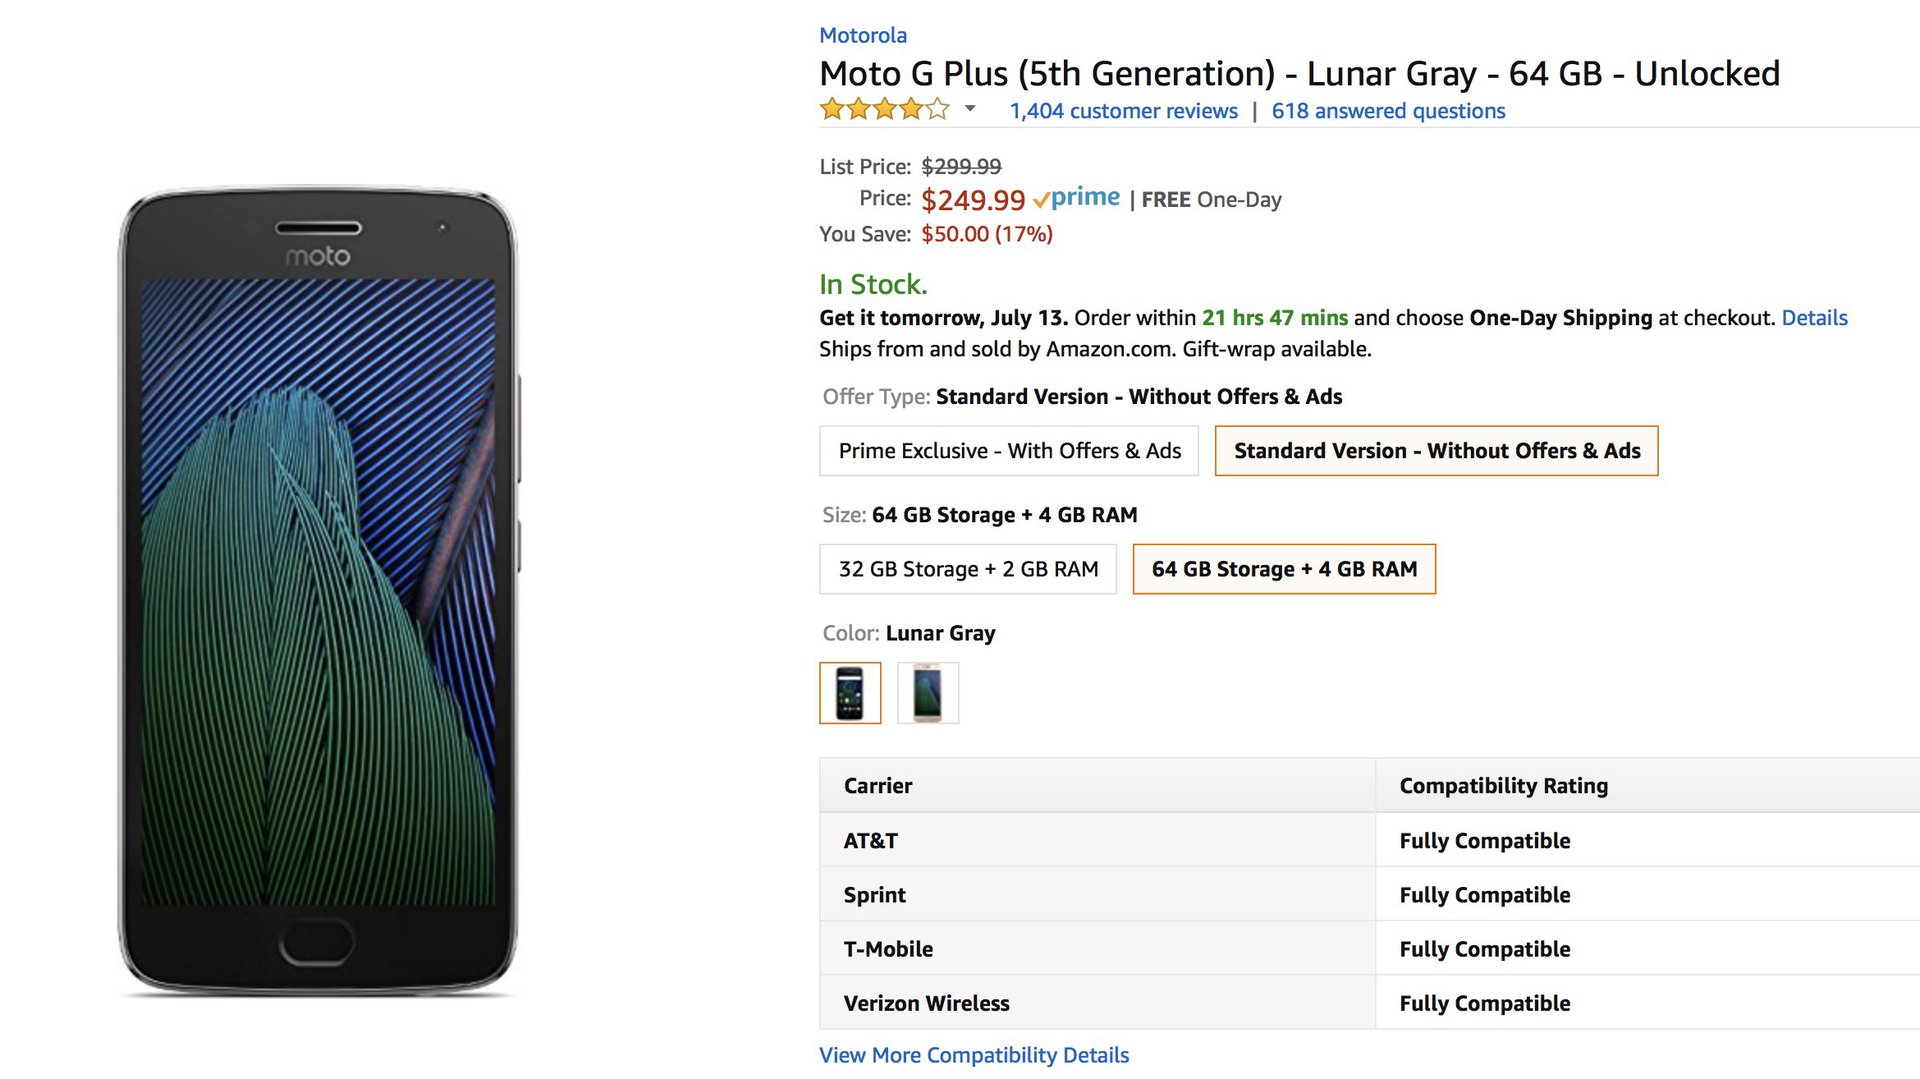1920x1079 pixels.
Task: Click the star rating icons
Action: click(x=884, y=110)
